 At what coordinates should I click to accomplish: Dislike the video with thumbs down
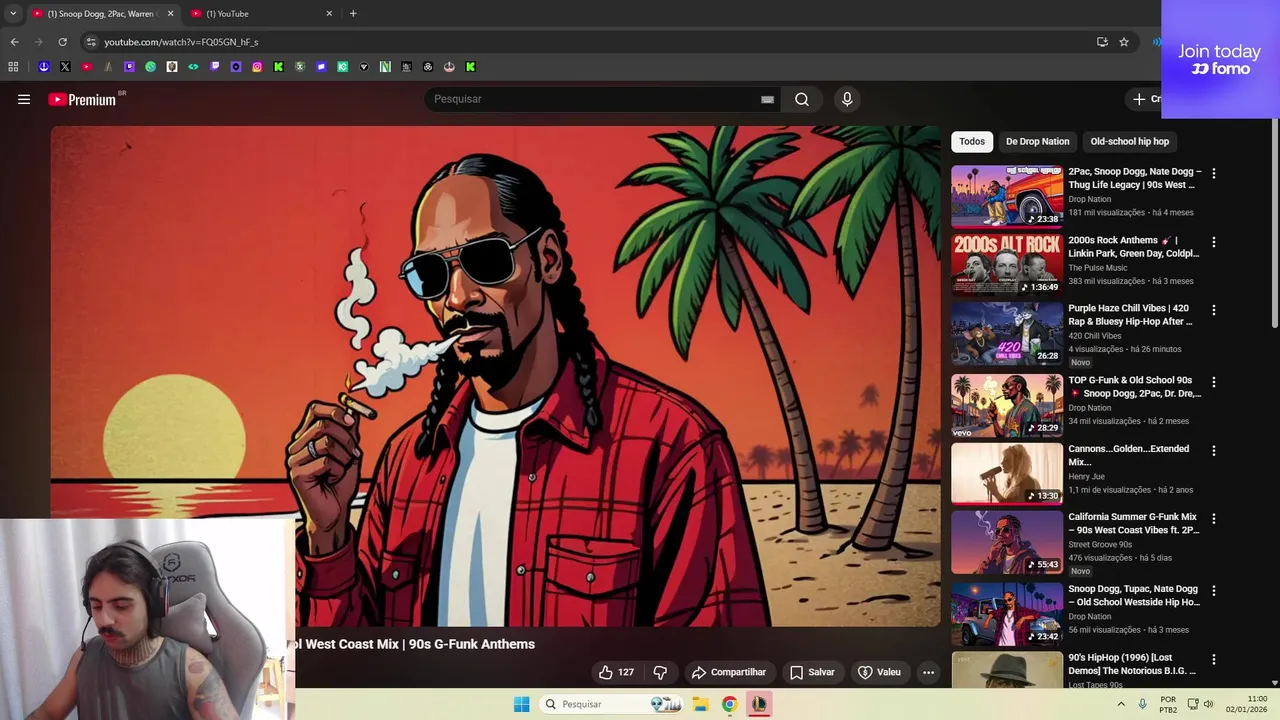[x=660, y=672]
